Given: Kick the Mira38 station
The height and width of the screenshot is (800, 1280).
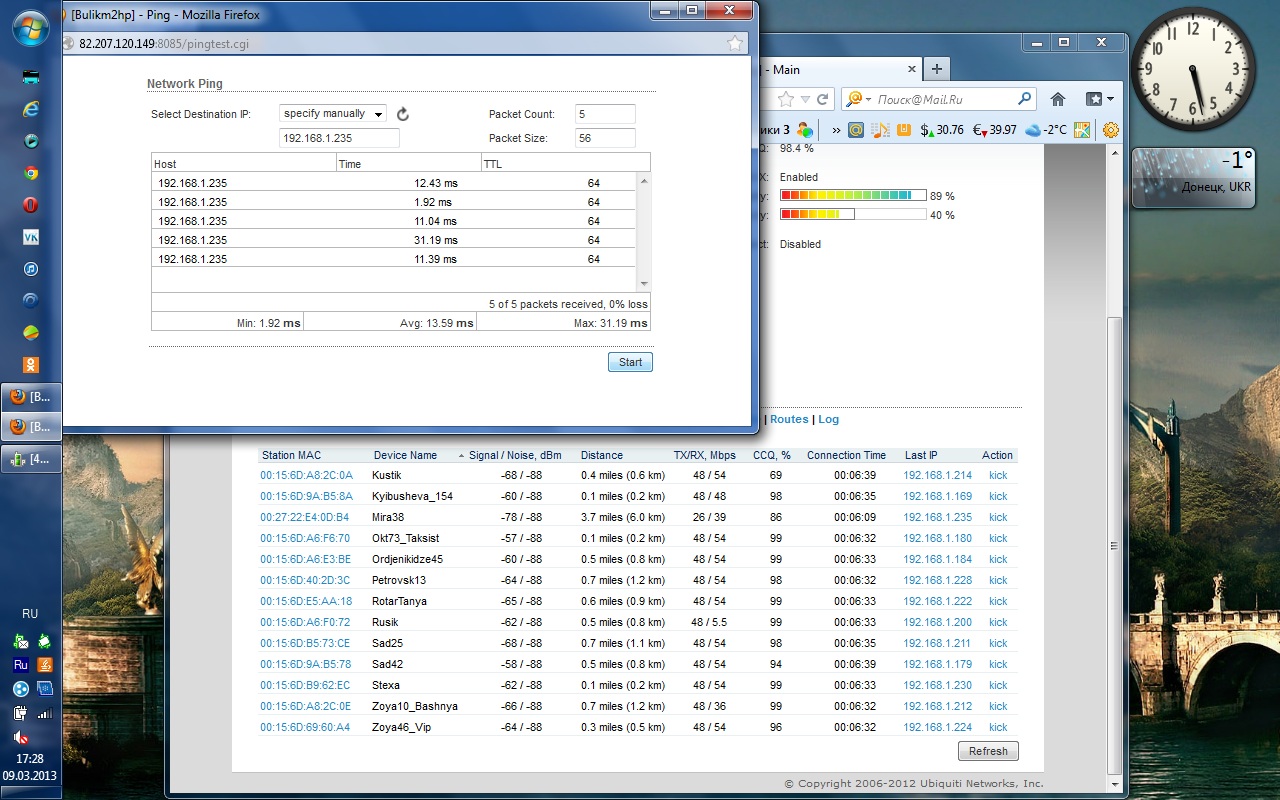Looking at the screenshot, I should [x=998, y=517].
